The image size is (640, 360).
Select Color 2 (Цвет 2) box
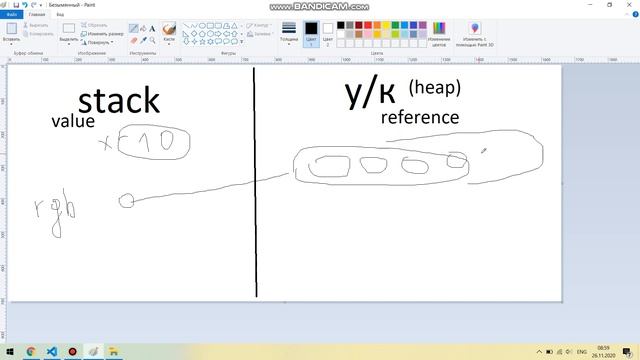[x=328, y=33]
